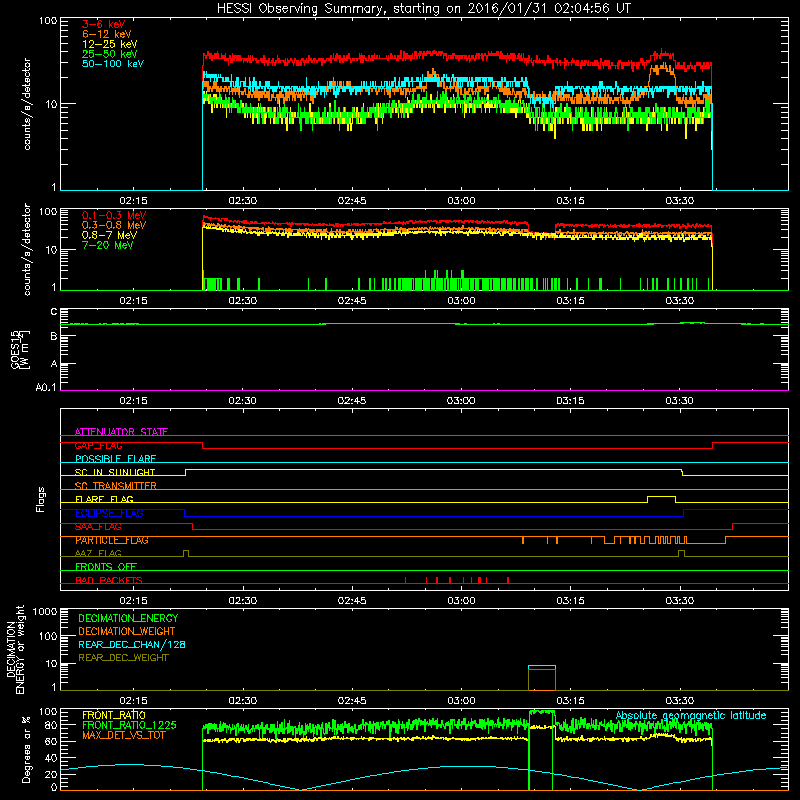Select the cyan 50-100 keV legend entry

113,64
